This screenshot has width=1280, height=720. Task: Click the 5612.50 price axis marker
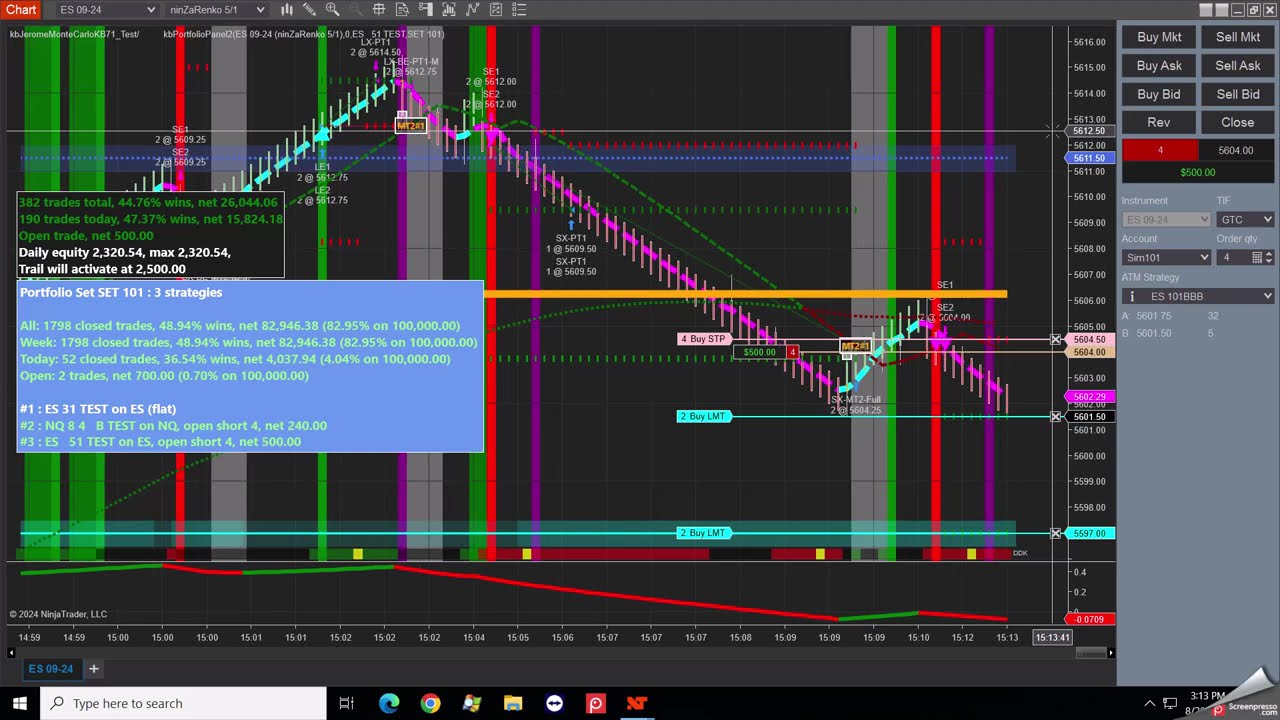click(x=1088, y=131)
